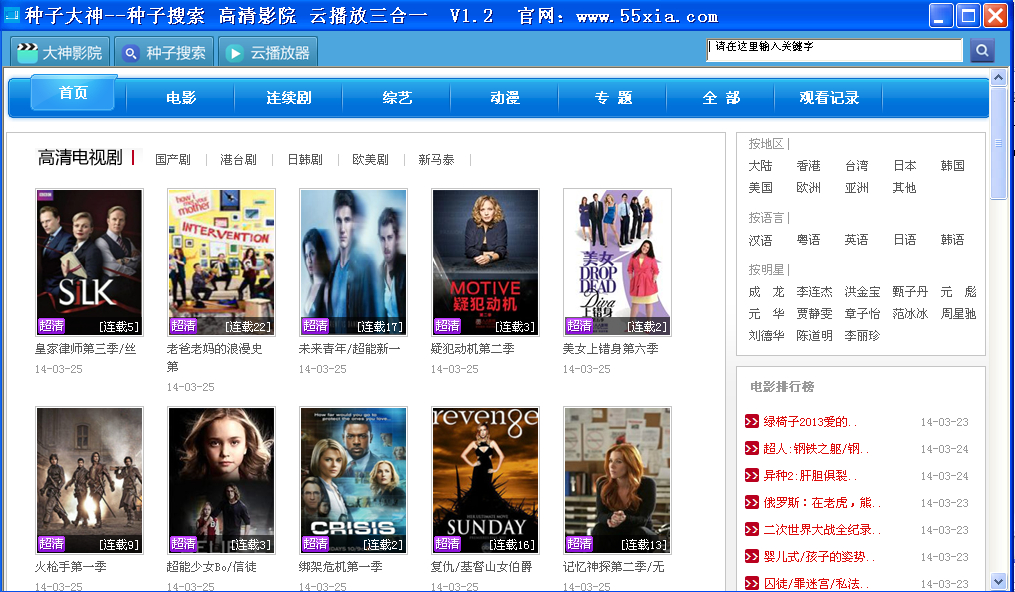Open the 云播放器 play-icon tab
Image resolution: width=1015 pixels, height=592 pixels.
coord(268,52)
